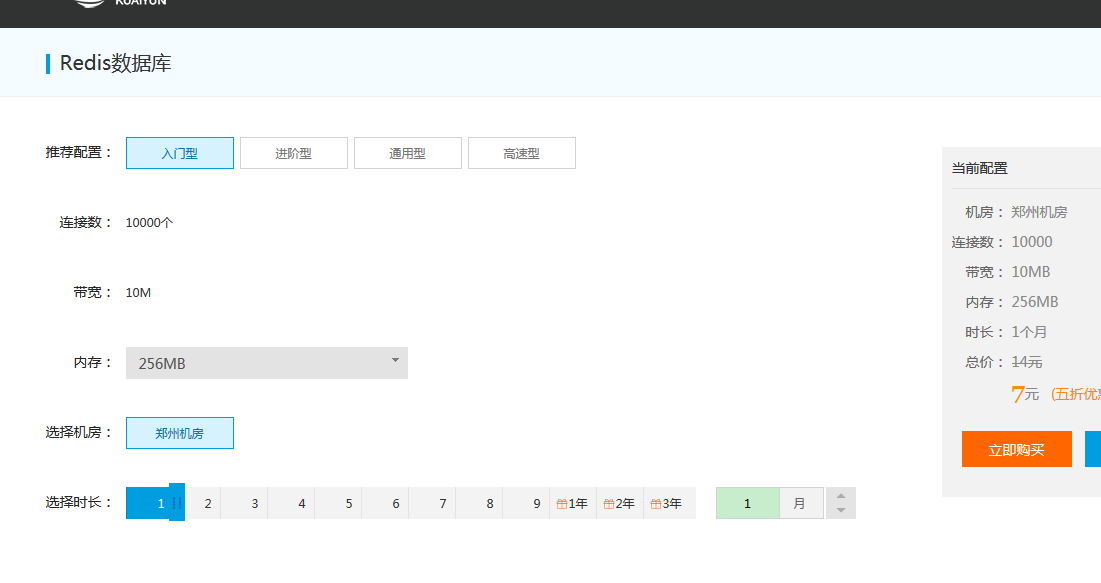Screen dimensions: 1101x583
Task: Click the 1个月 duration value in summary
Action: [1029, 332]
